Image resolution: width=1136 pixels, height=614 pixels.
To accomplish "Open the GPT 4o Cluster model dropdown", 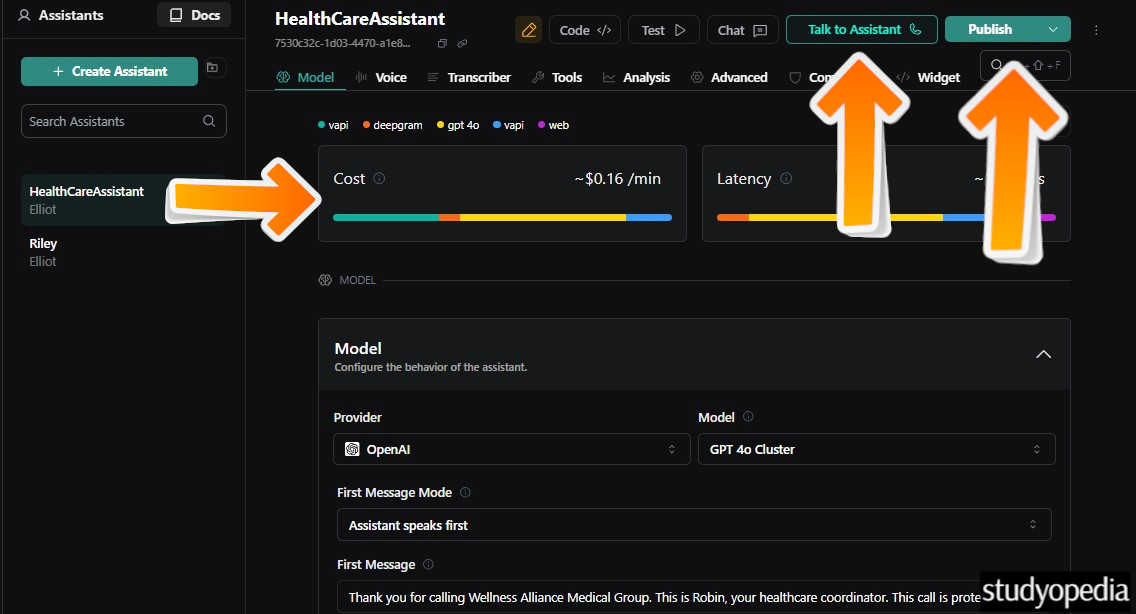I will (x=876, y=449).
